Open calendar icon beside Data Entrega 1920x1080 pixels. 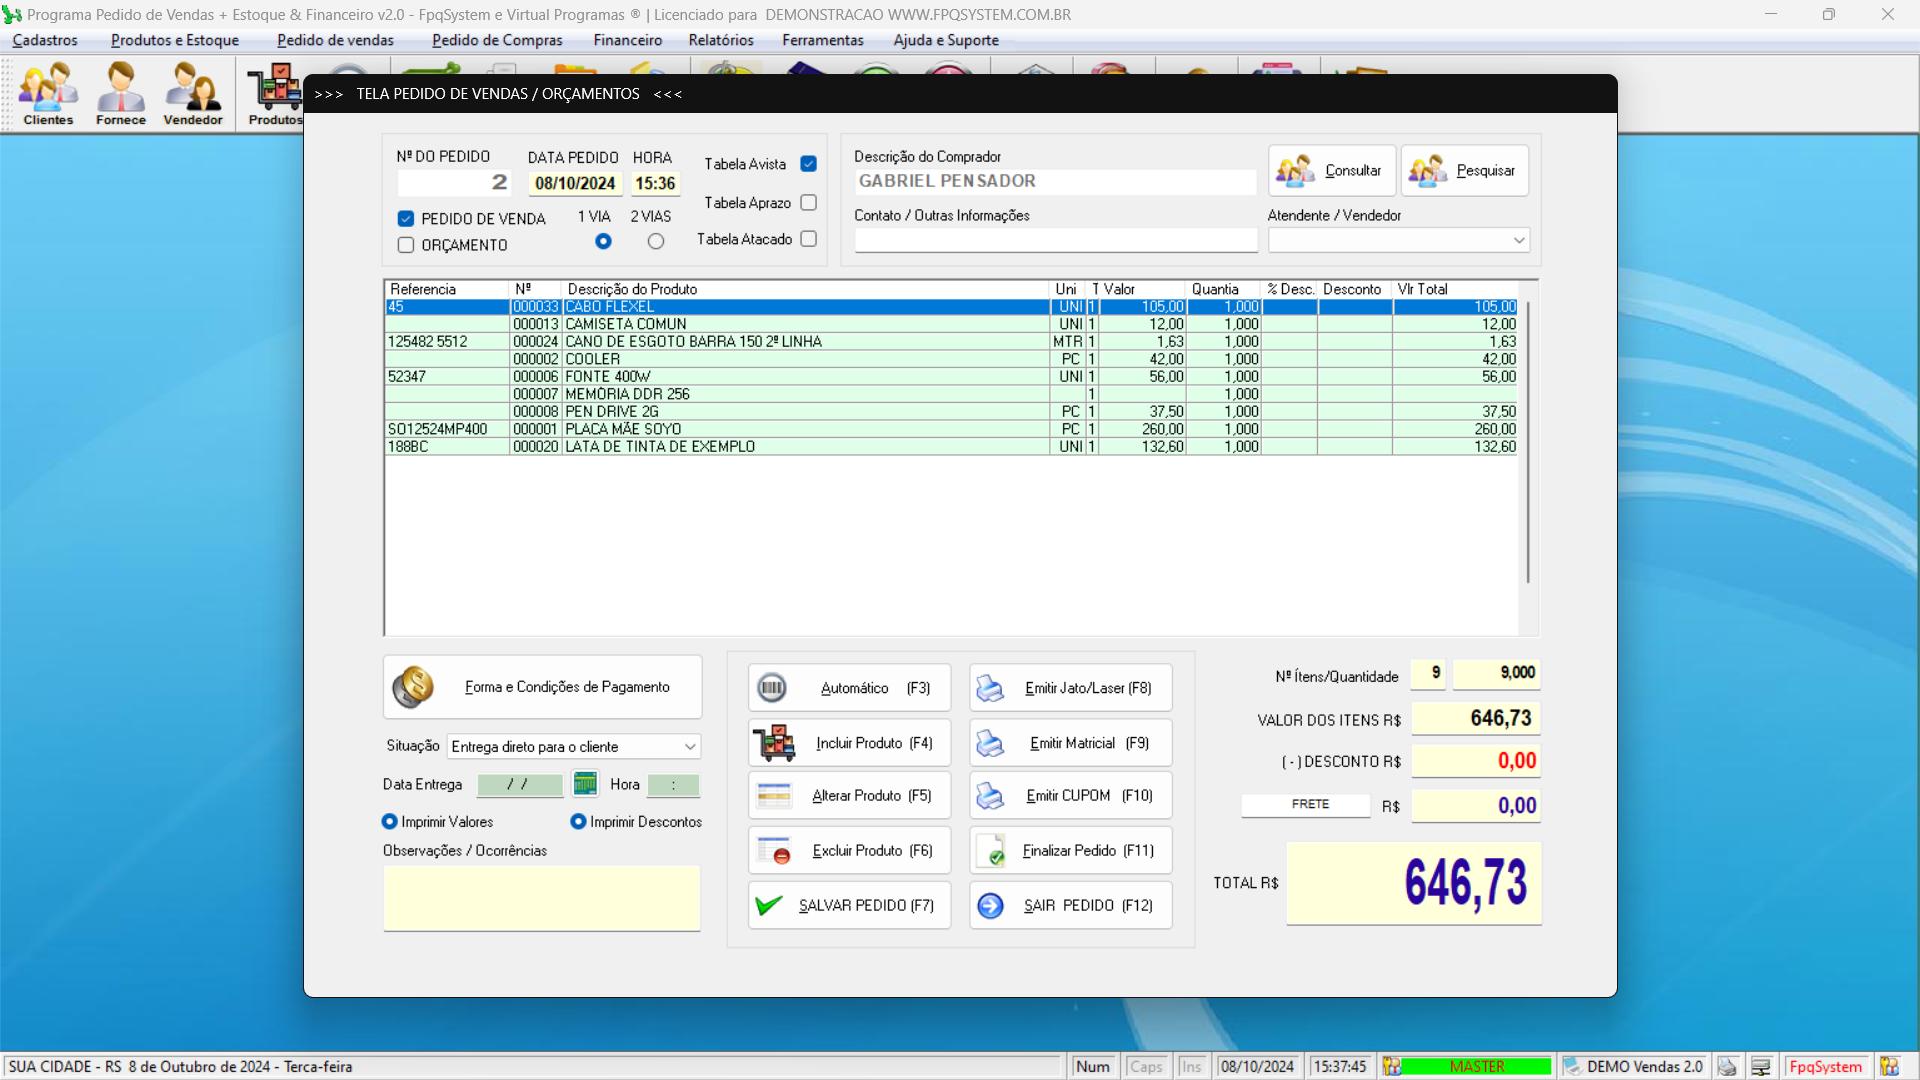tap(585, 784)
